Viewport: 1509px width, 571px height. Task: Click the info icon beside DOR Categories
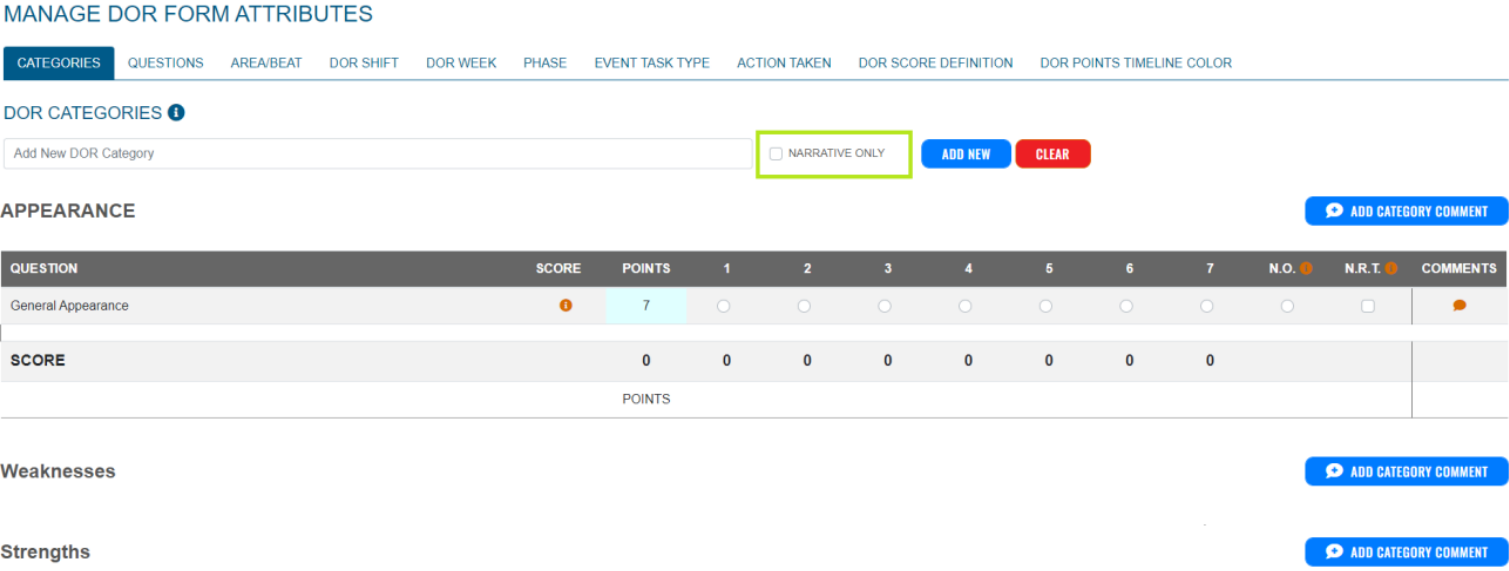pyautogui.click(x=176, y=113)
